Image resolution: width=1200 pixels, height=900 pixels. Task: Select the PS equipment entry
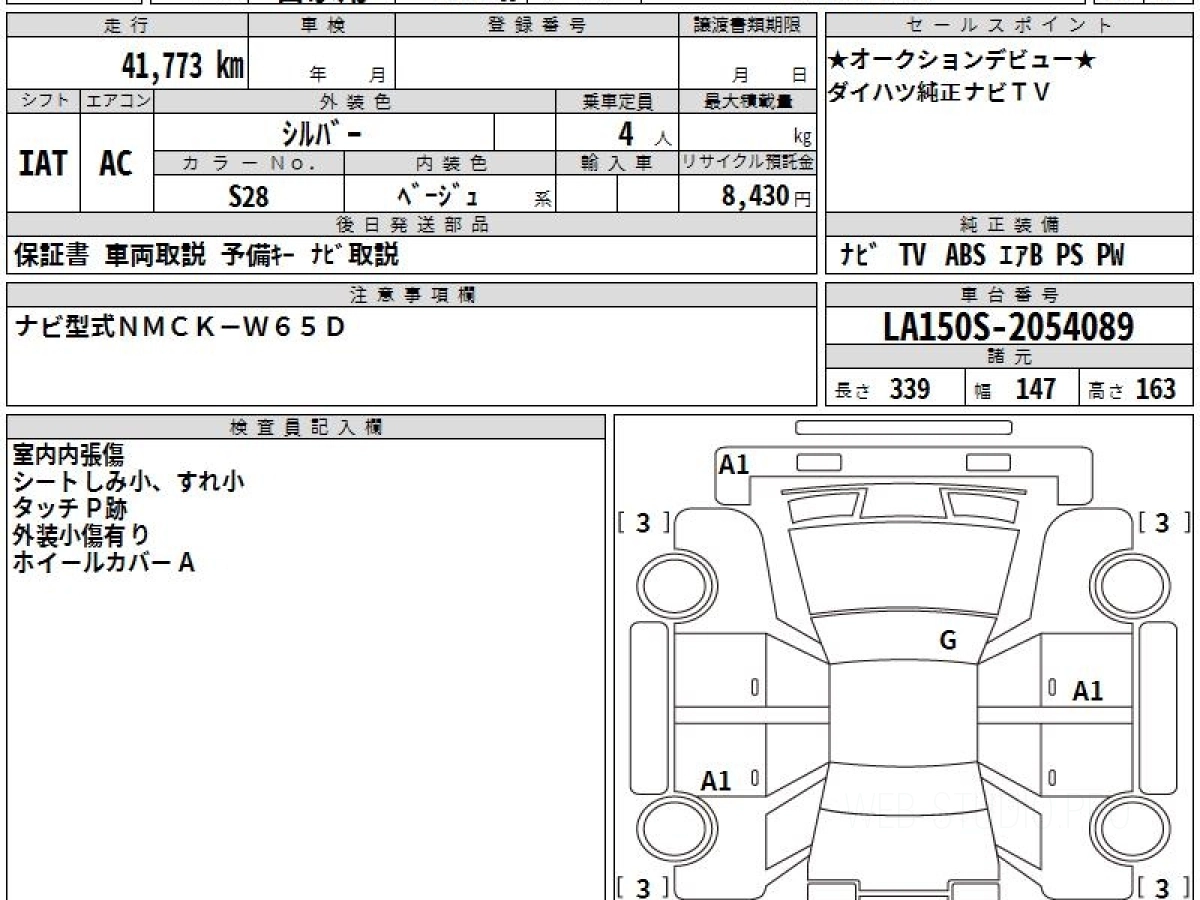pos(1069,256)
